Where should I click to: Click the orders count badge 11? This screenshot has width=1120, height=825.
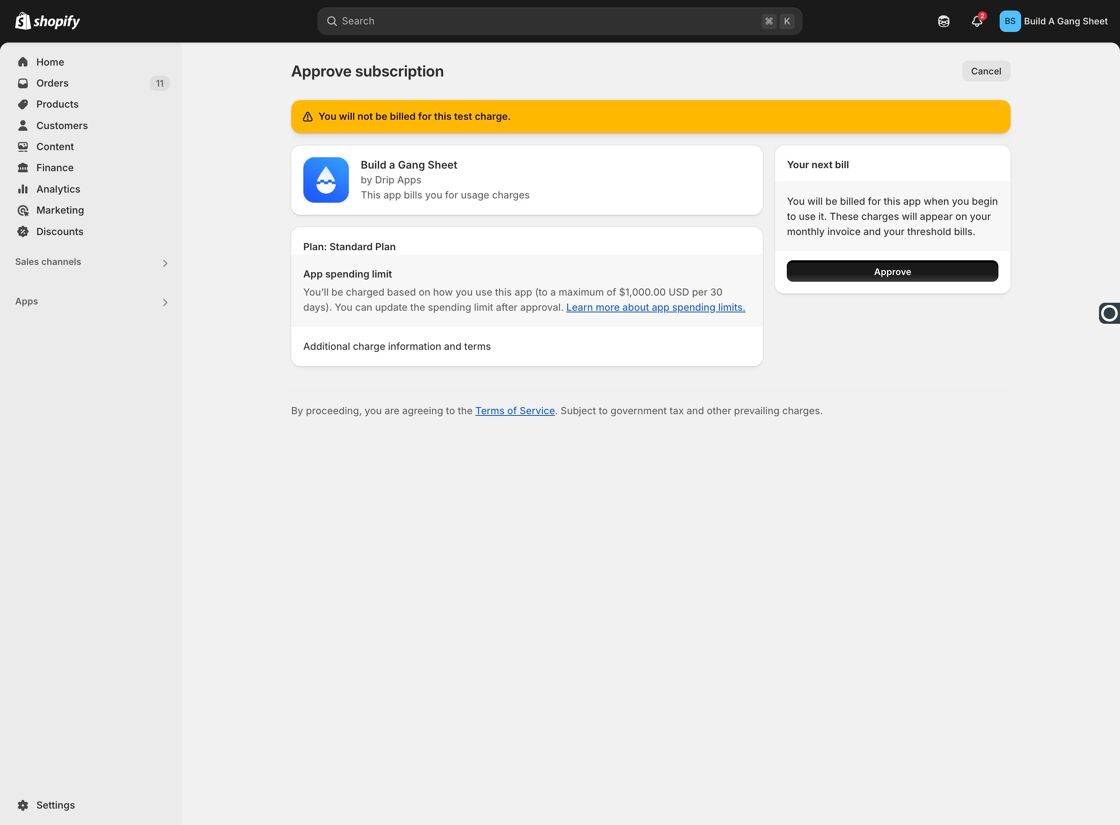[159, 84]
